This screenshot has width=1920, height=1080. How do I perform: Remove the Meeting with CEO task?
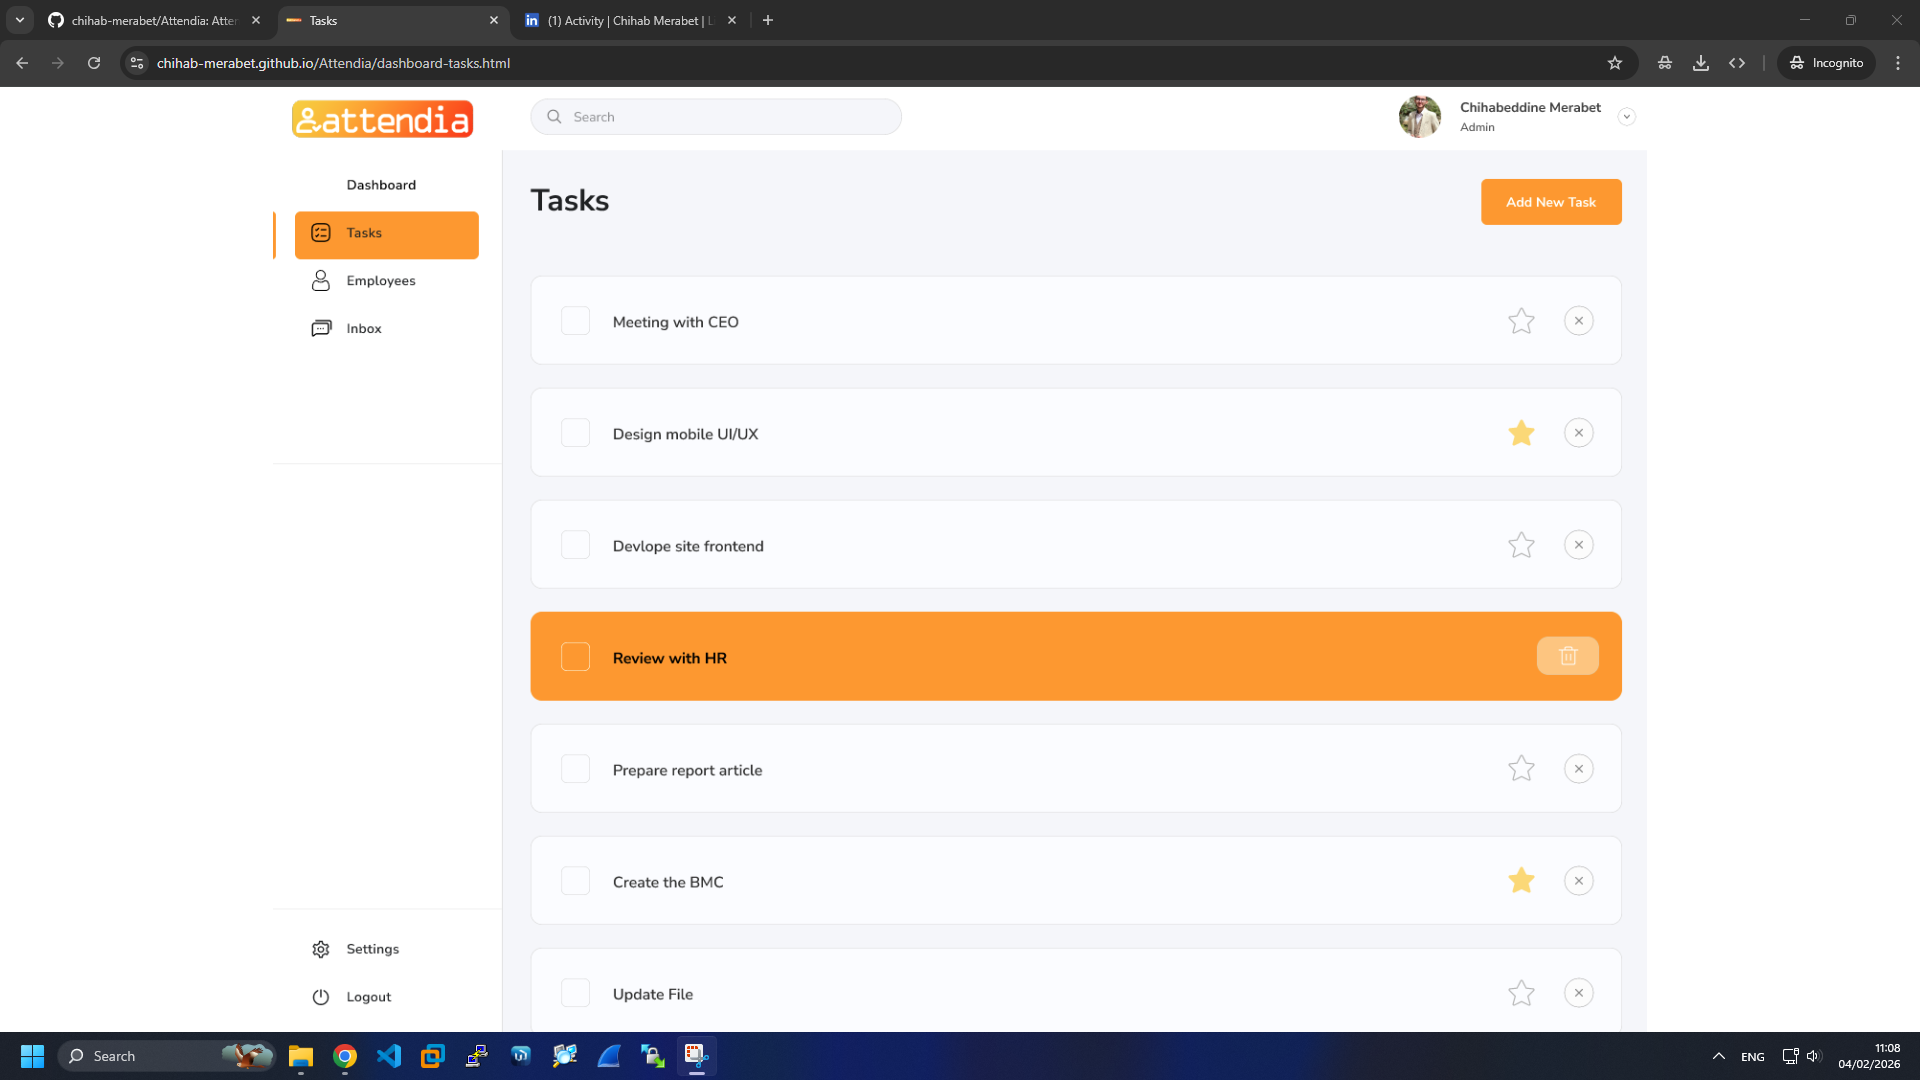point(1578,320)
